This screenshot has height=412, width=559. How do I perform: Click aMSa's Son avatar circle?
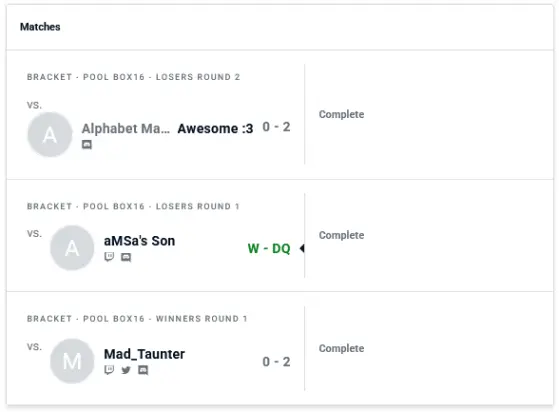click(x=72, y=248)
